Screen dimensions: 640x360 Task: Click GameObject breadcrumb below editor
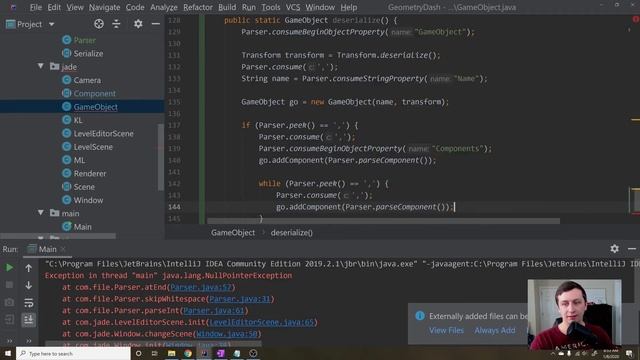(233, 233)
